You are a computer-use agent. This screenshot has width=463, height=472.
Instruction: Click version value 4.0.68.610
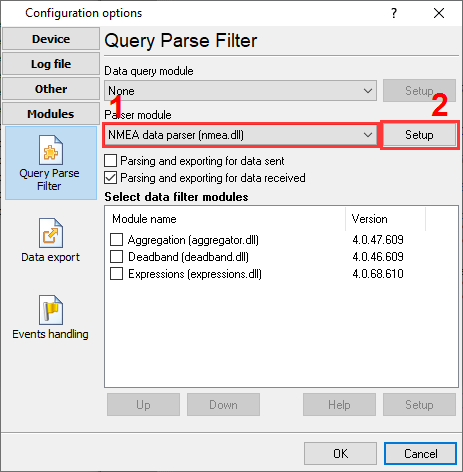pyautogui.click(x=378, y=274)
